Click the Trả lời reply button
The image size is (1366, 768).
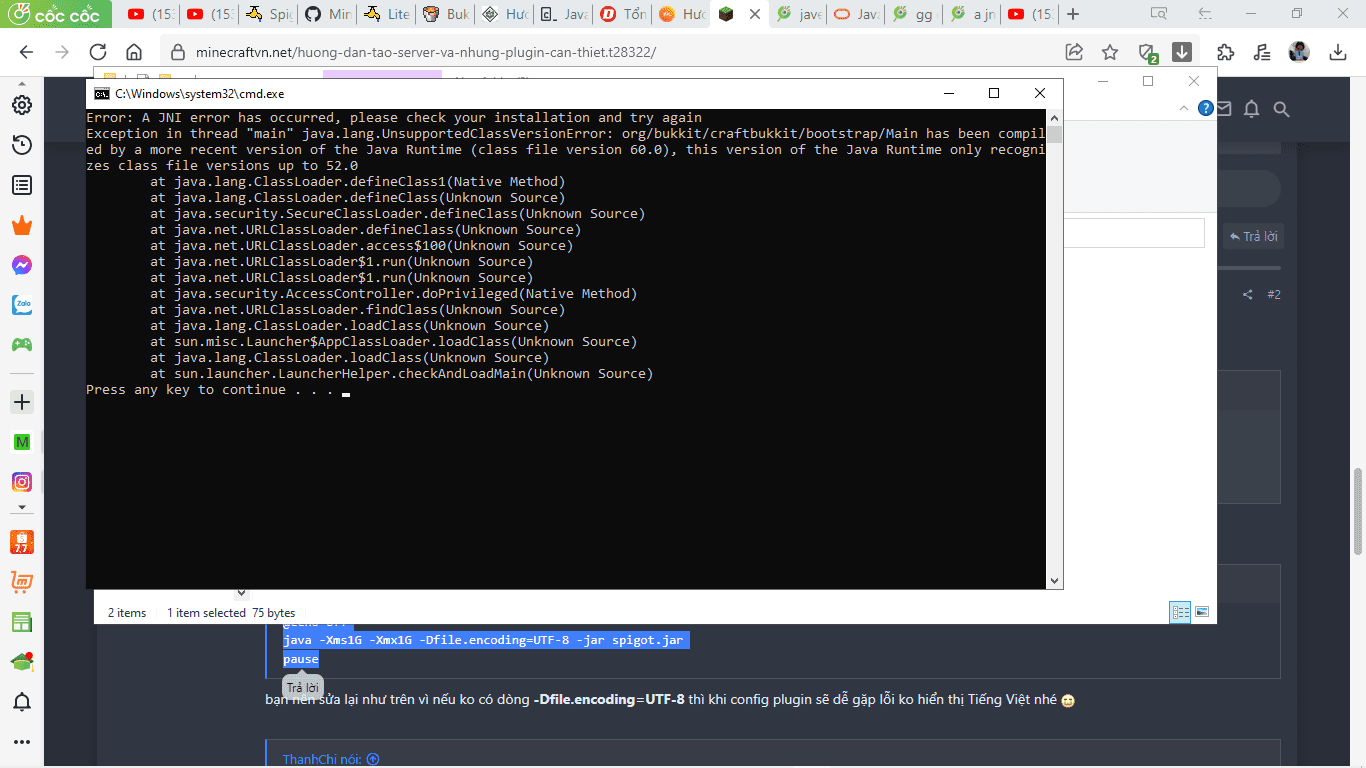pos(1253,237)
